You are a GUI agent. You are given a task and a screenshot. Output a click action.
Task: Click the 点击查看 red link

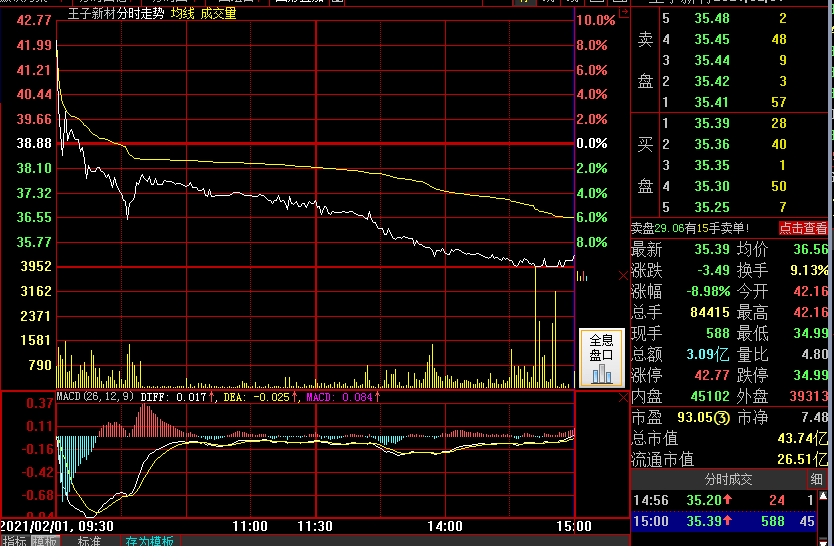tap(803, 229)
